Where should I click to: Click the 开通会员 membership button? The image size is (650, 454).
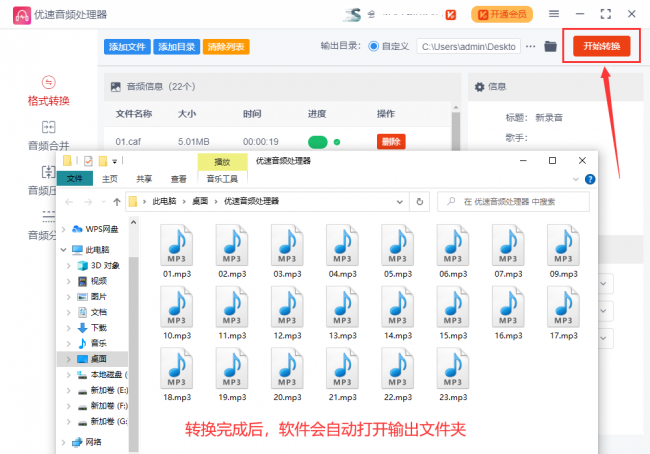[x=502, y=15]
